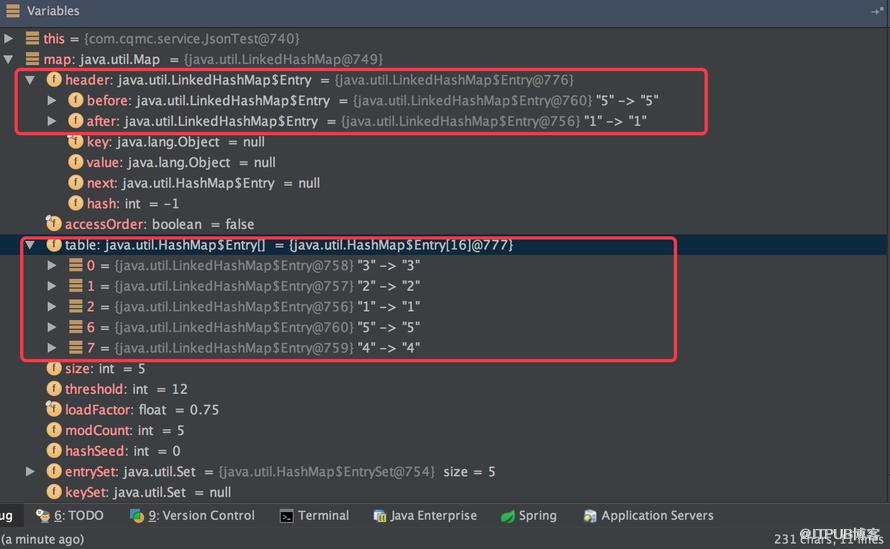Click array element 7 icon
Screen dimensions: 890x549
click(75, 347)
